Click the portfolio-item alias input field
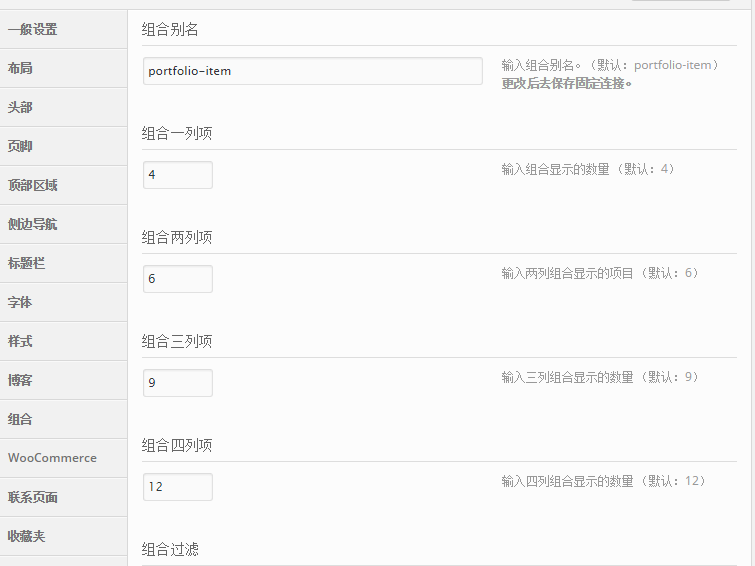Image resolution: width=755 pixels, height=566 pixels. 313,71
